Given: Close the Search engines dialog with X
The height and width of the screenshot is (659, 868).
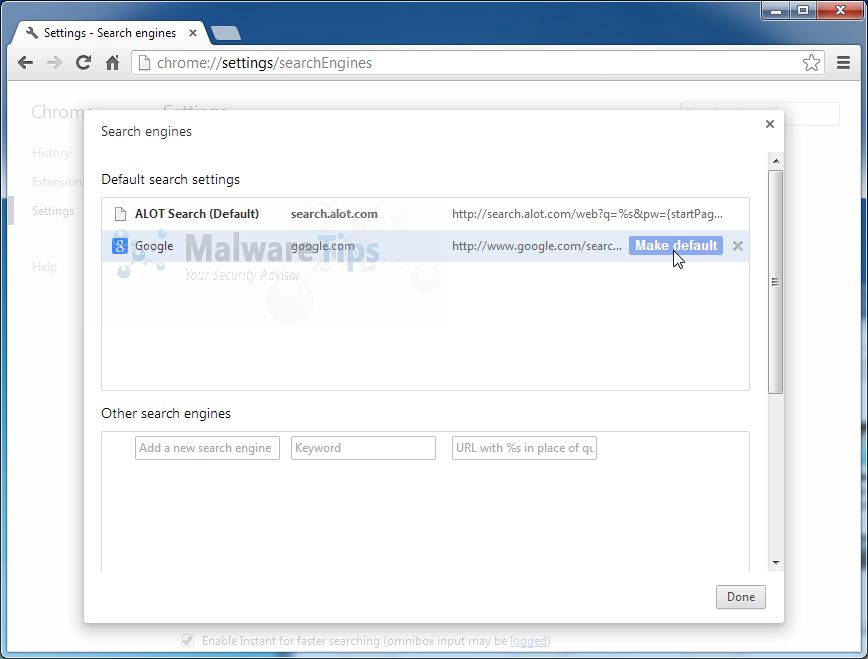Looking at the screenshot, I should pyautogui.click(x=769, y=124).
